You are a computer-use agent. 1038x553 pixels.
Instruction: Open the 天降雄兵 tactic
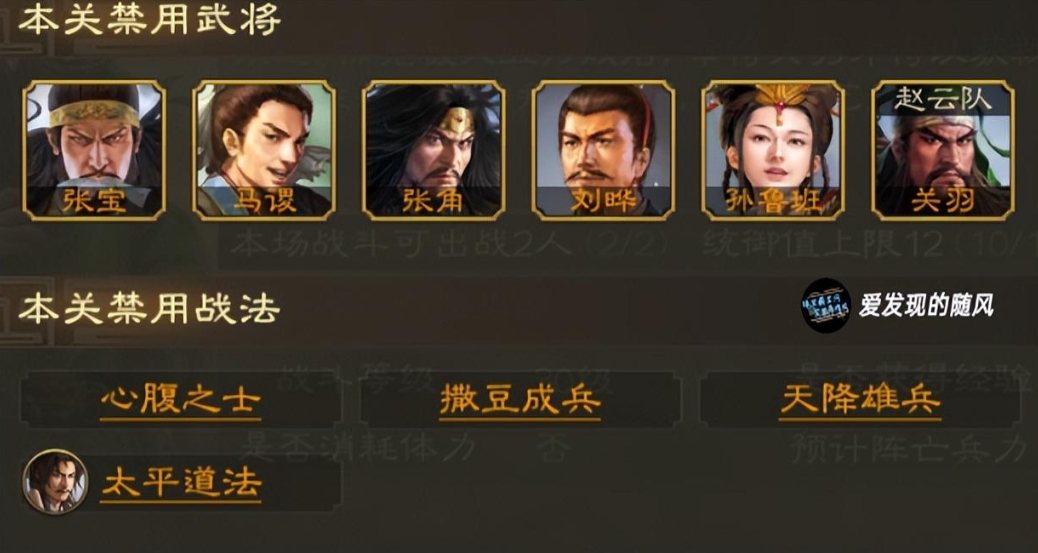tap(860, 401)
